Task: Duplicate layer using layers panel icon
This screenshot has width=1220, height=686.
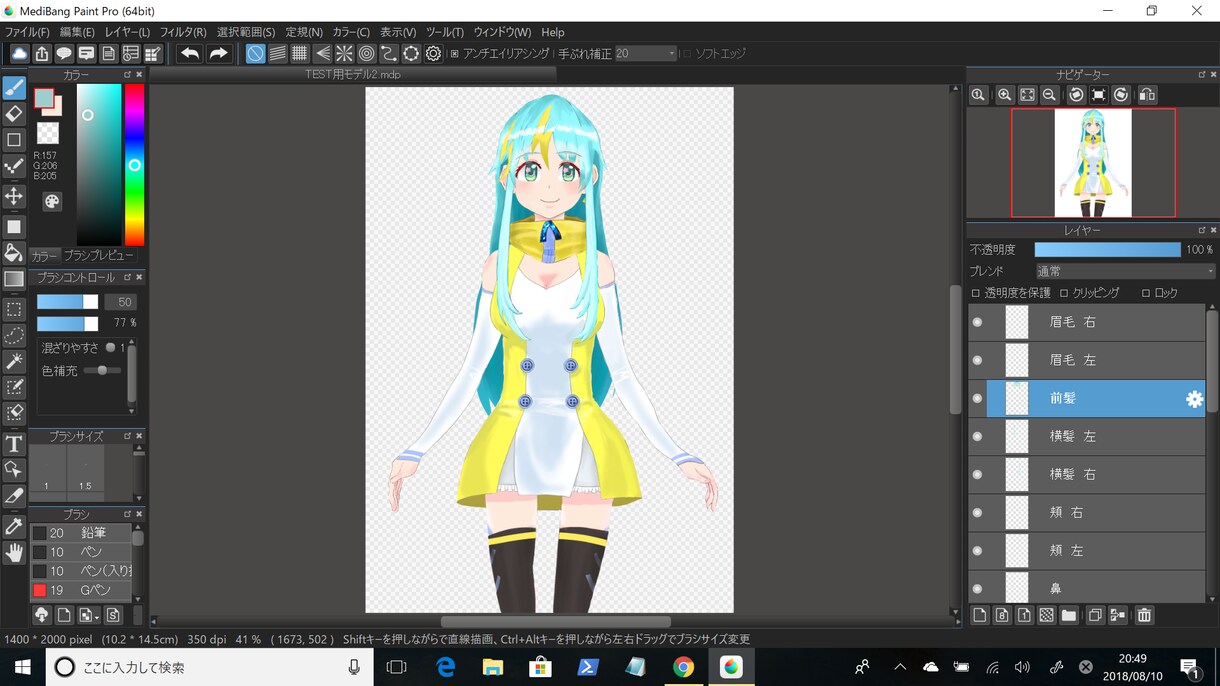Action: (x=1095, y=615)
